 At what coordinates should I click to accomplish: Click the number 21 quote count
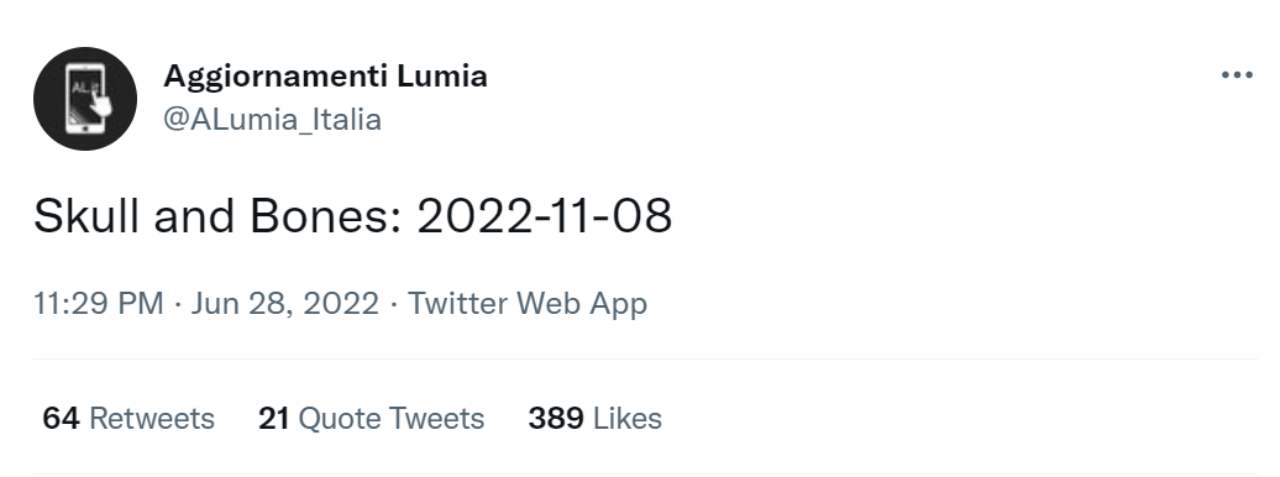click(274, 418)
